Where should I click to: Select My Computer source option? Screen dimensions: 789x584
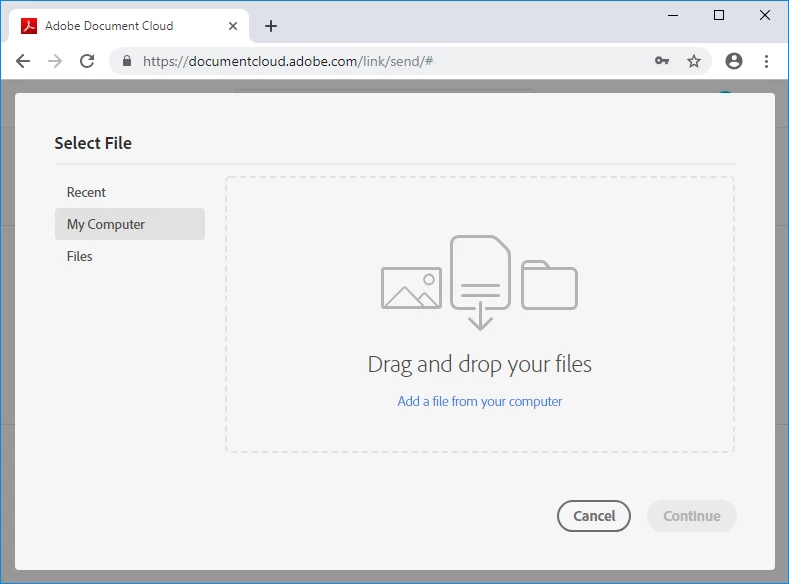(130, 224)
